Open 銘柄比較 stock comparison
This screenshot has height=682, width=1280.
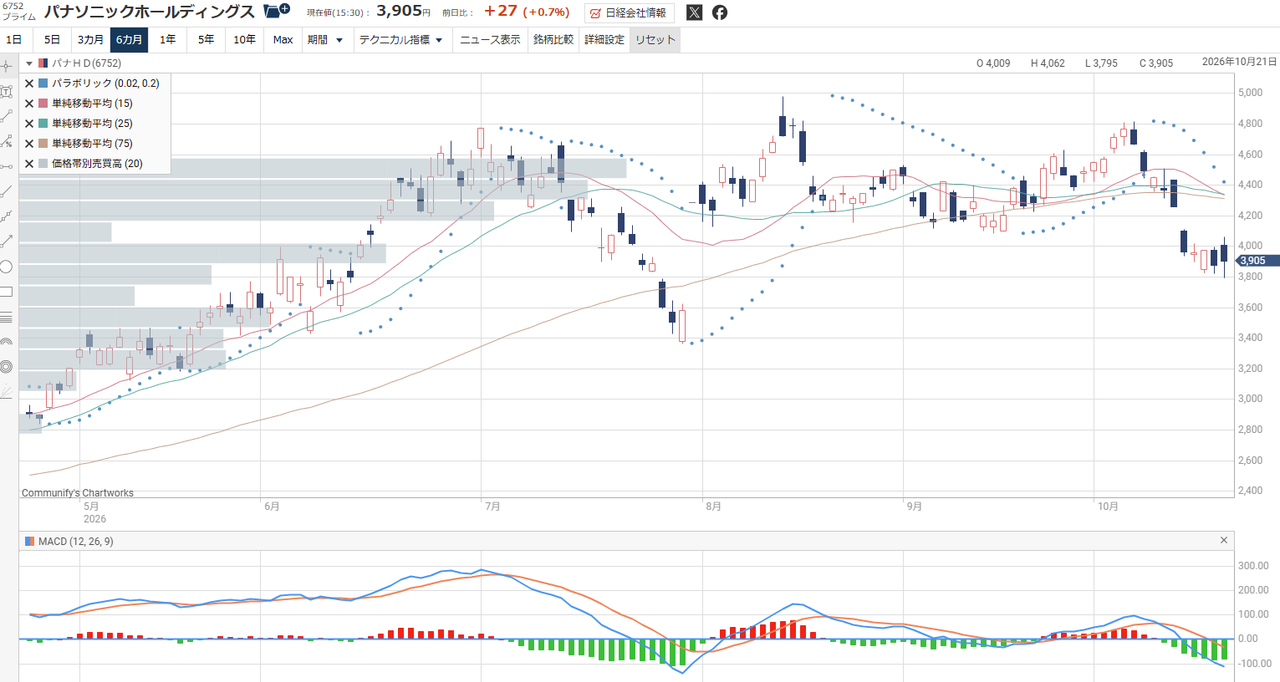point(553,40)
